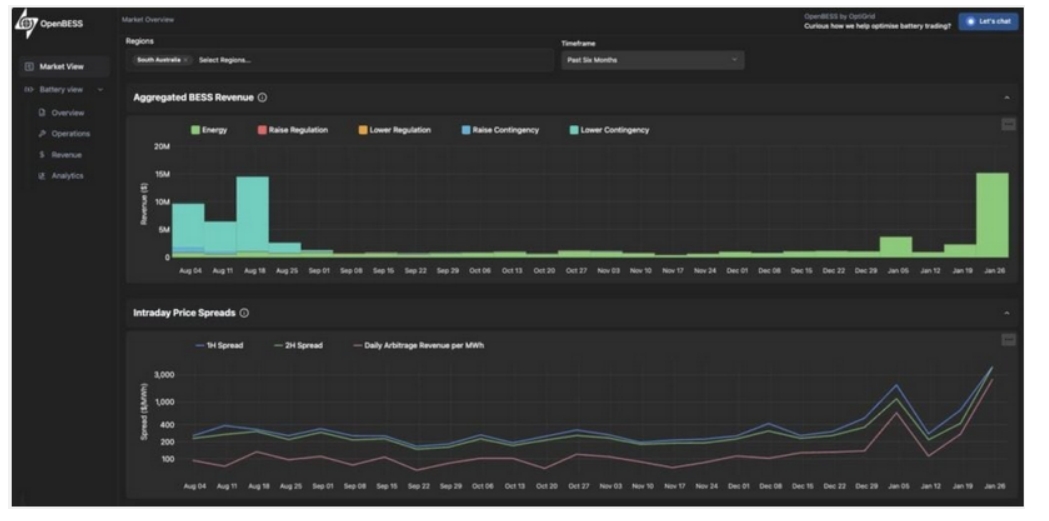Collapse the Battery view sidebar section
The image size is (1049, 521).
(x=101, y=91)
